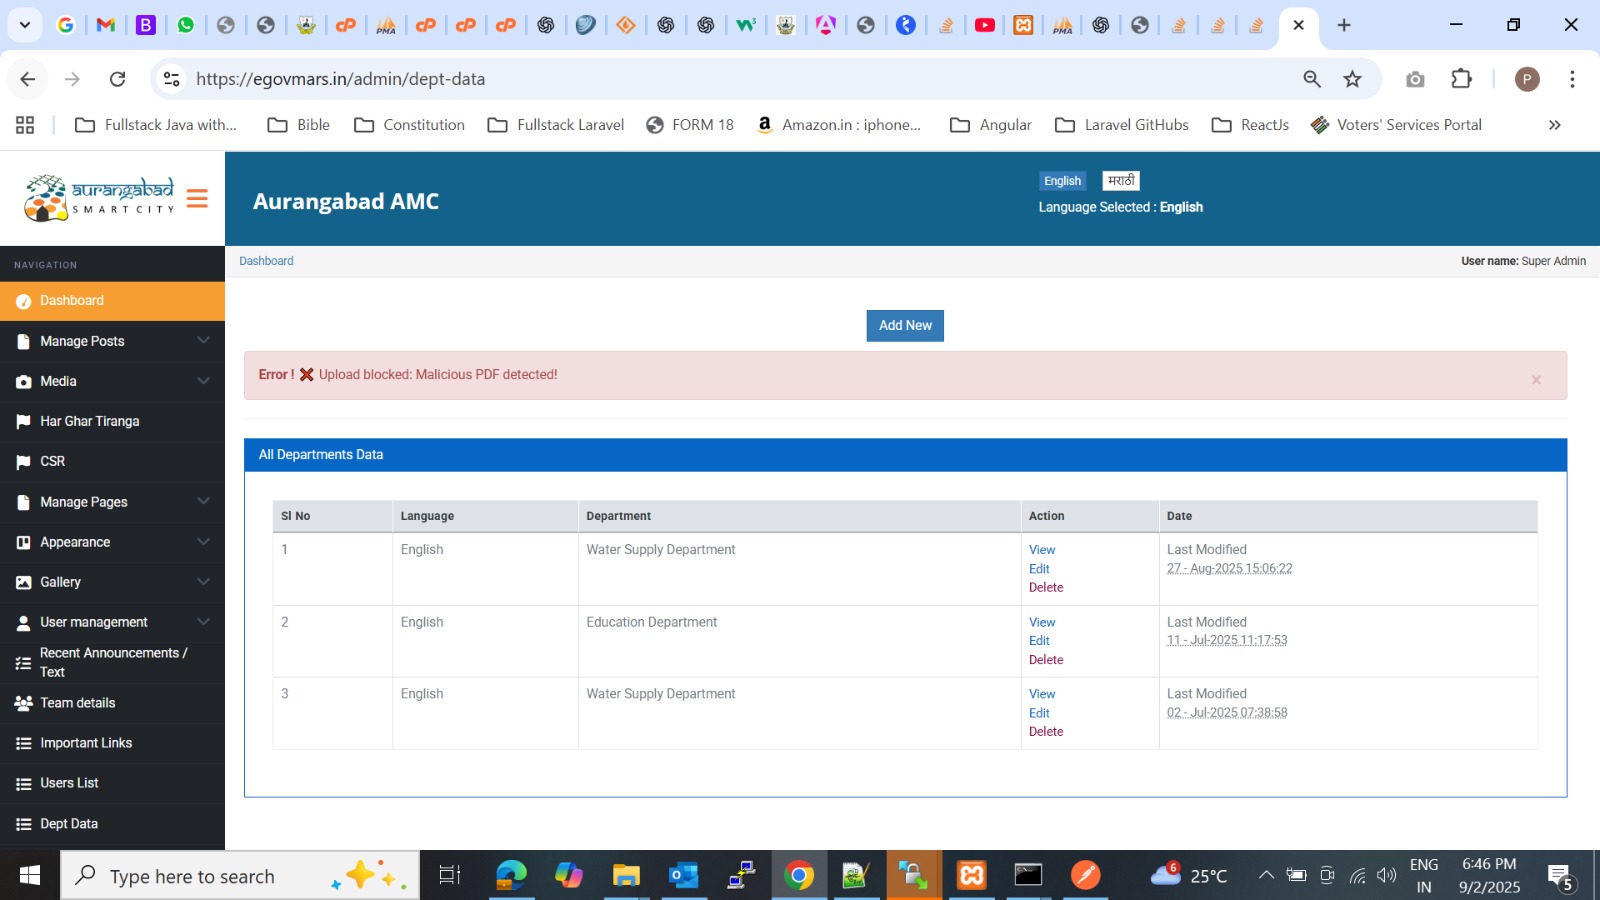Select Har Ghar Tiranga menu item
This screenshot has width=1600, height=900.
pos(89,421)
